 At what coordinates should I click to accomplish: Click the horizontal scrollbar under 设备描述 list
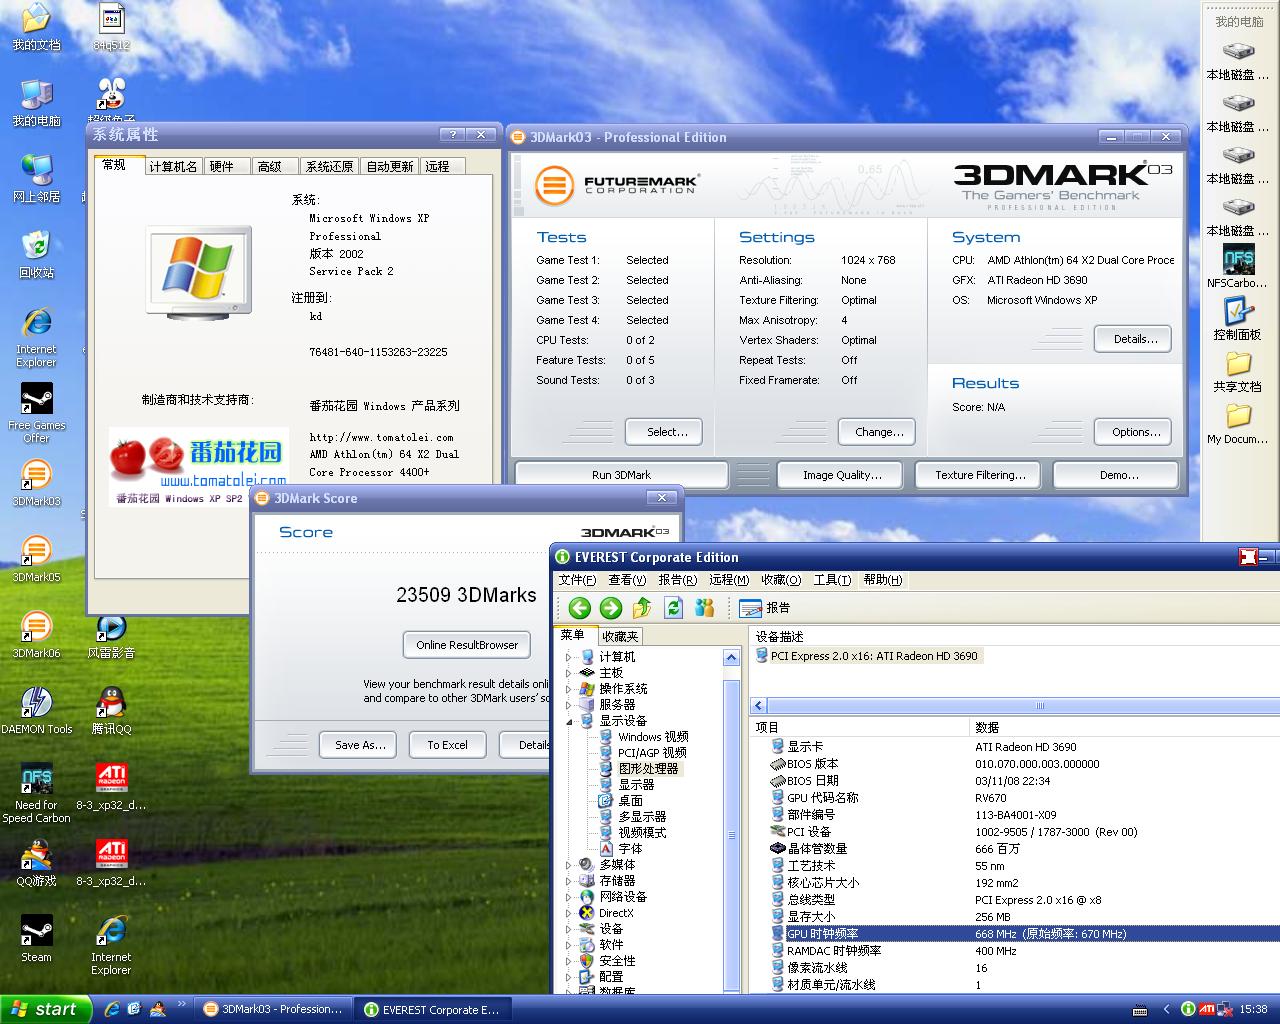point(1040,705)
